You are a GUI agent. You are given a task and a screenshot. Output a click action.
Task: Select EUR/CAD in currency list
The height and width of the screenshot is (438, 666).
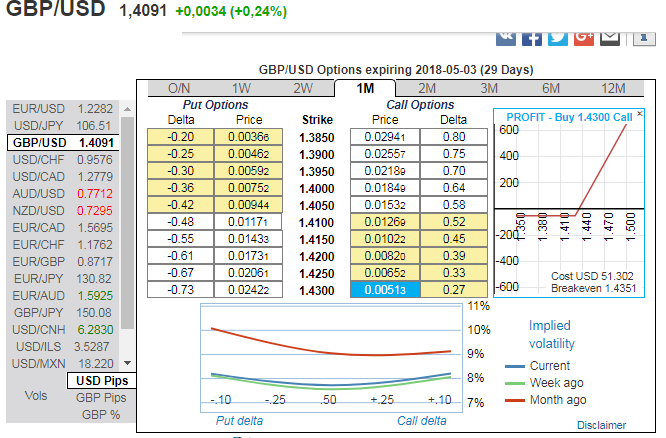[x=63, y=228]
